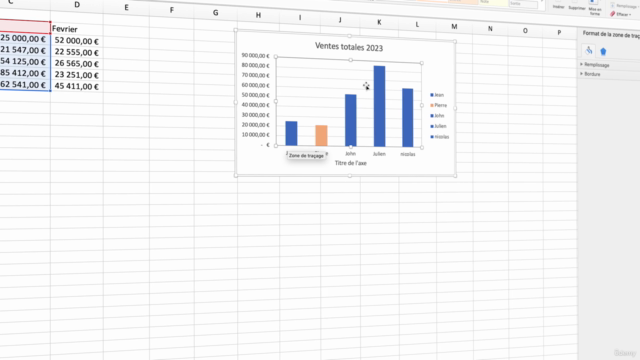Image resolution: width=640 pixels, height=360 pixels.
Task: Open the Mise en forme ribbon icon
Action: point(595,8)
